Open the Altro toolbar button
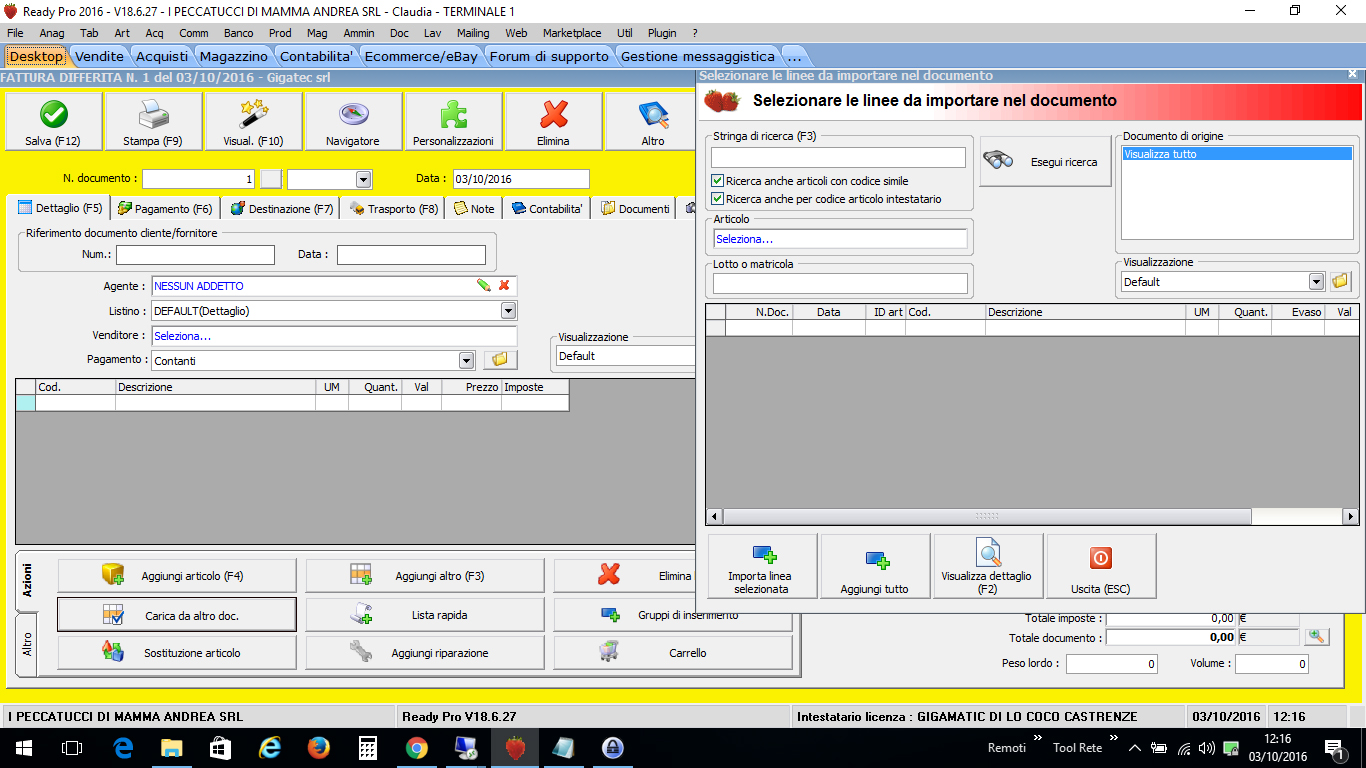Image resolution: width=1366 pixels, height=768 pixels. click(651, 121)
